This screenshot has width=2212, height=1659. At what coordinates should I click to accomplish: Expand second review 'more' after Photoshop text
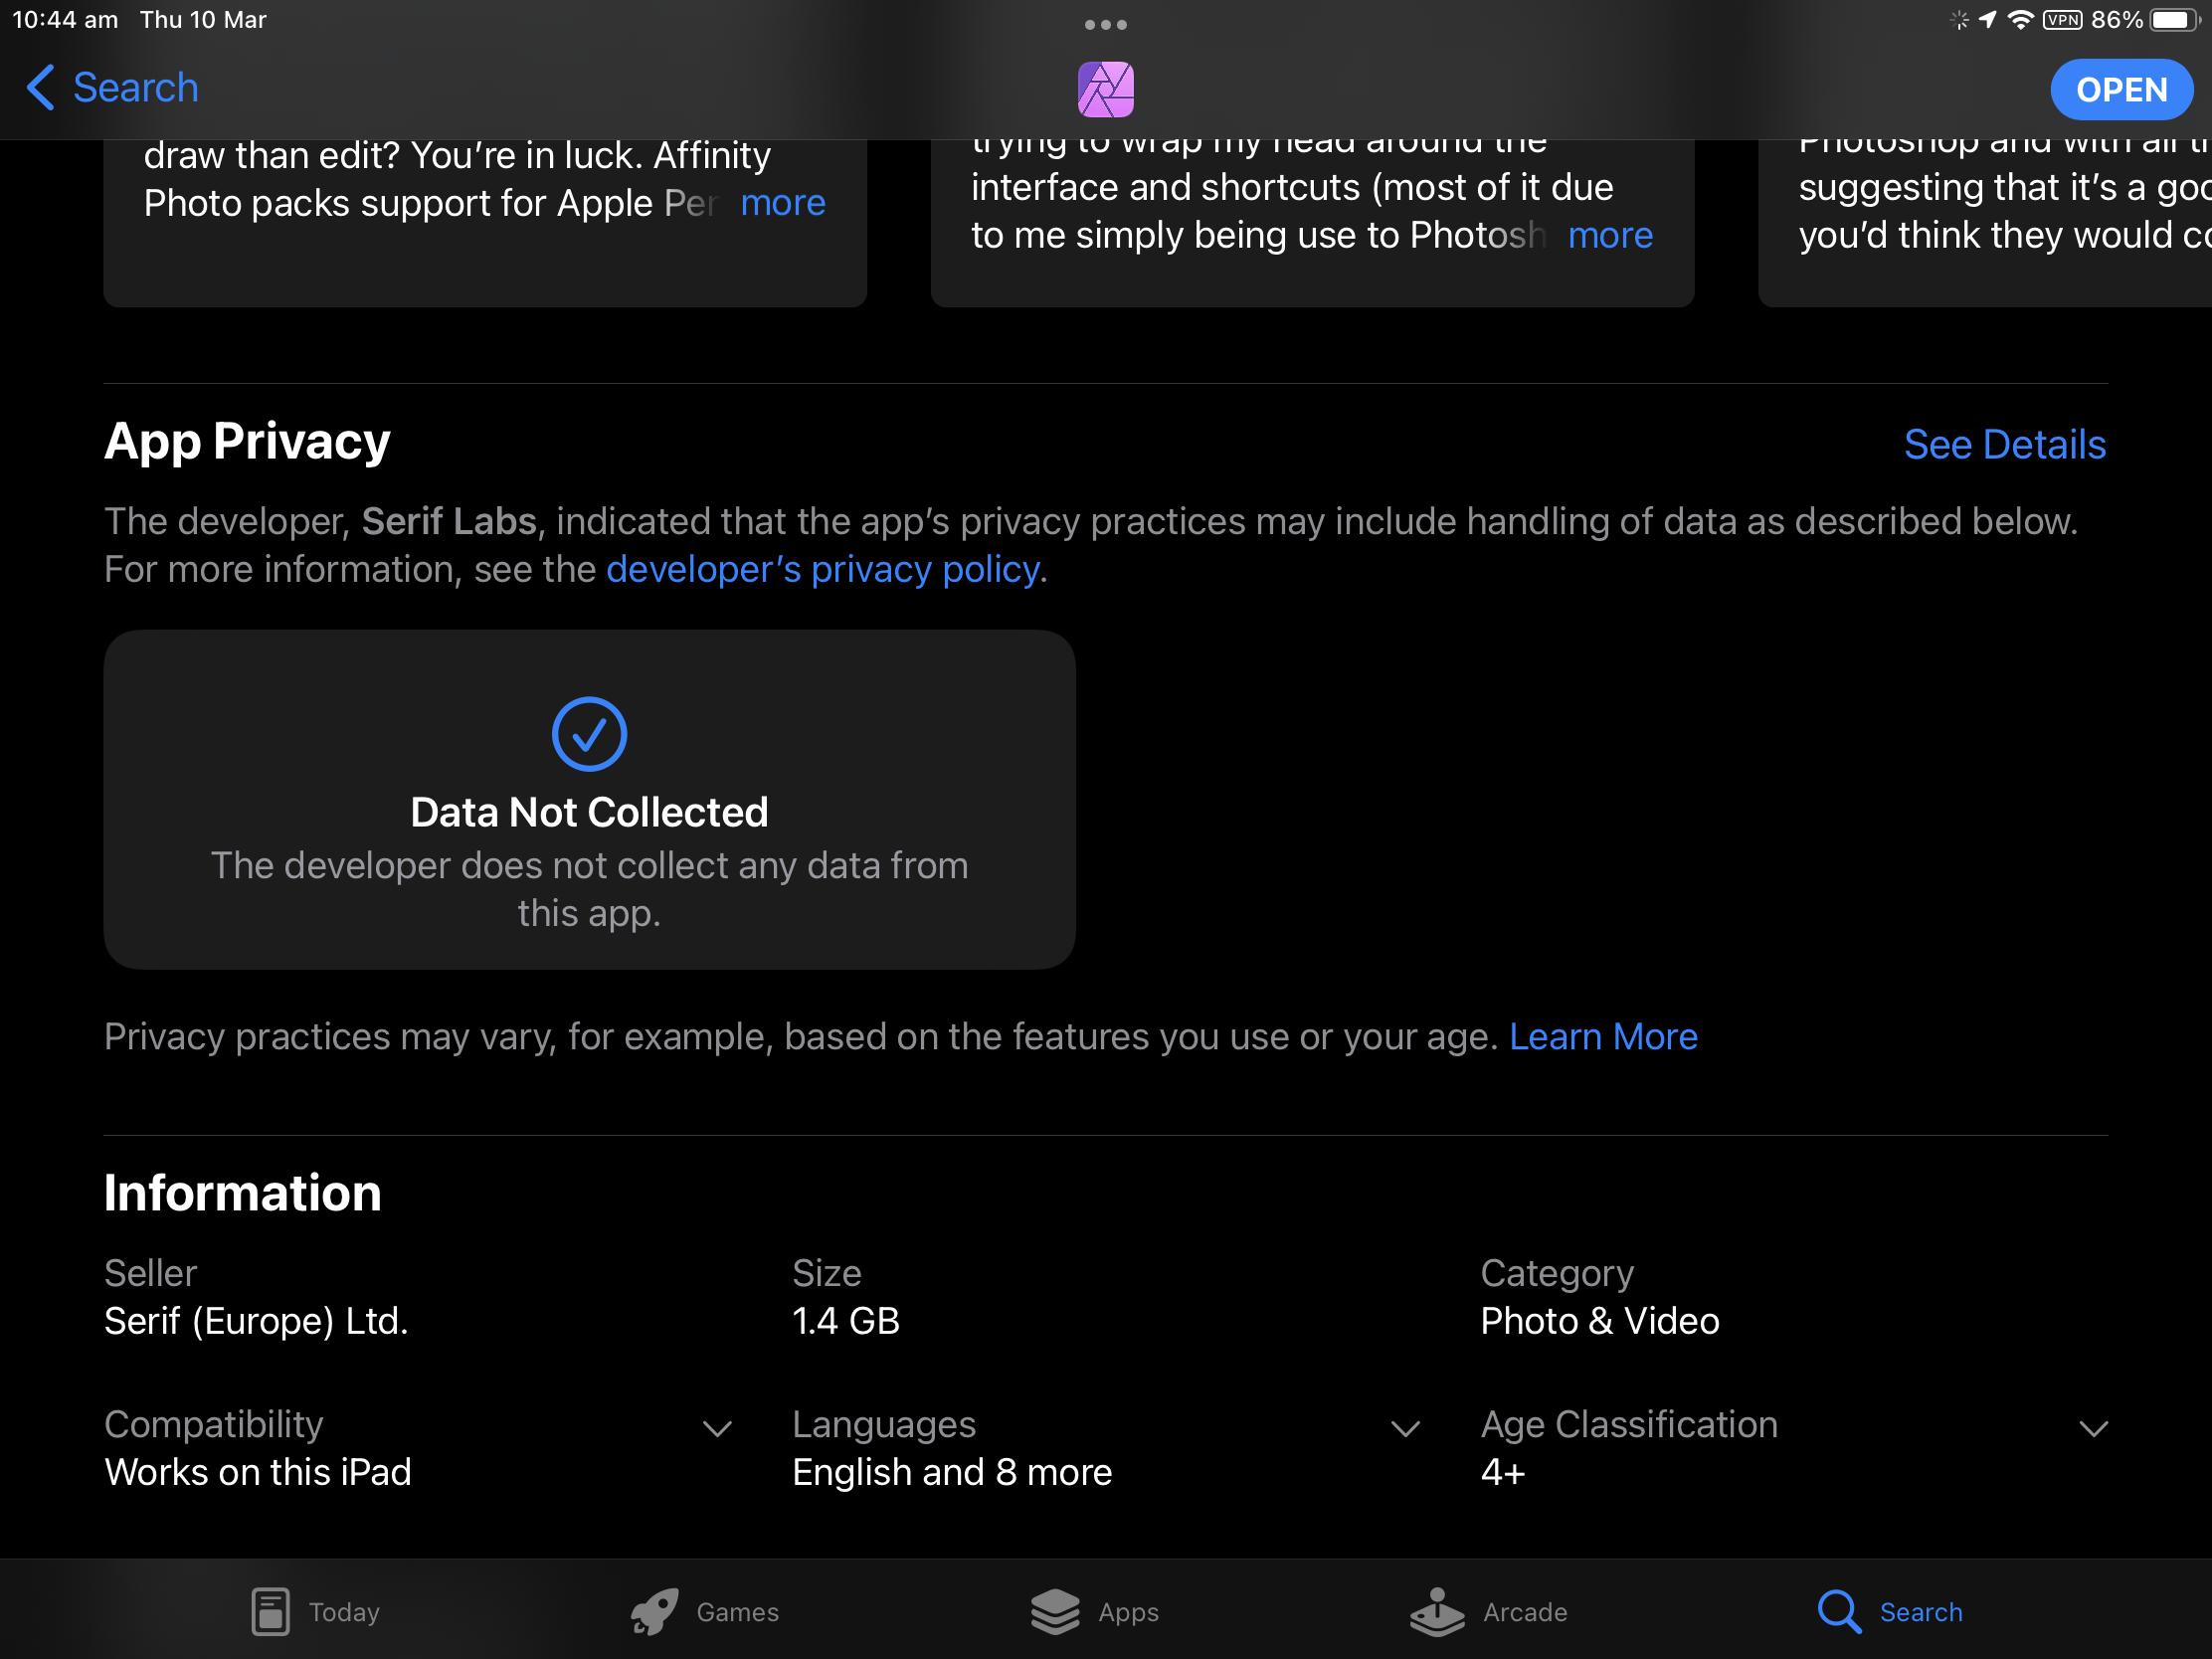point(1610,235)
